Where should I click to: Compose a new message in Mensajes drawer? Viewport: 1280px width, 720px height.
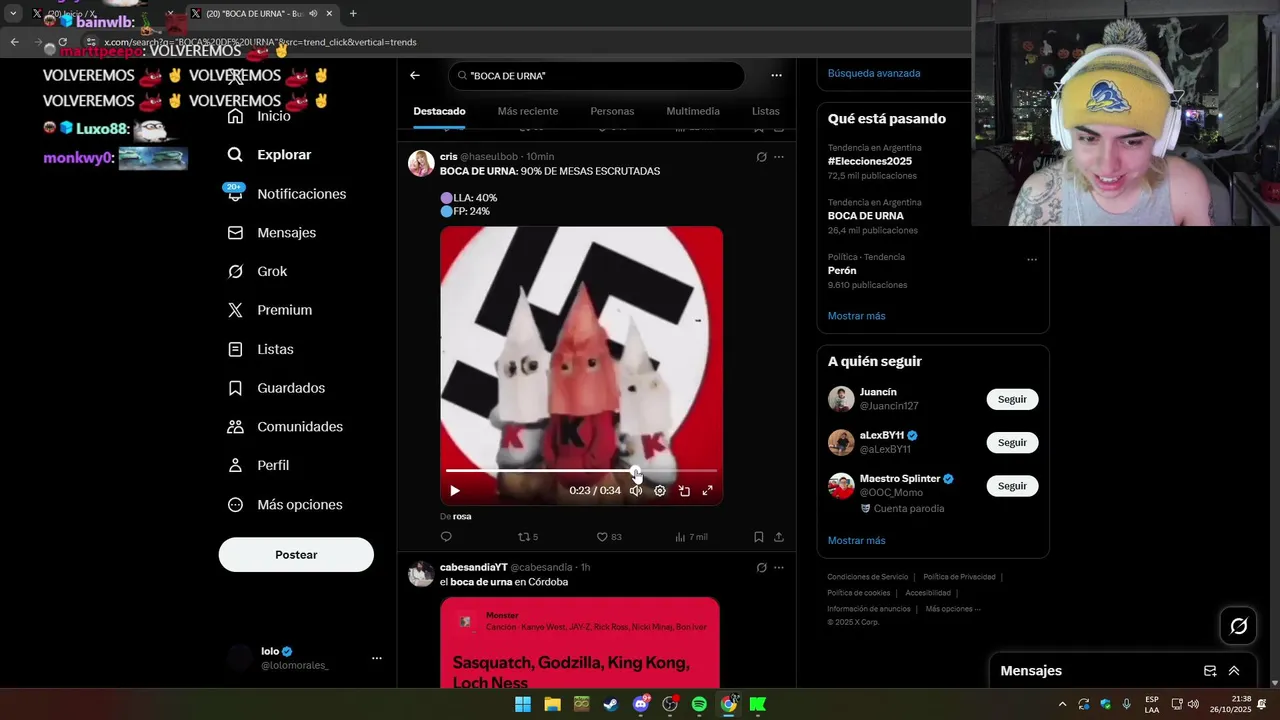click(x=1210, y=671)
